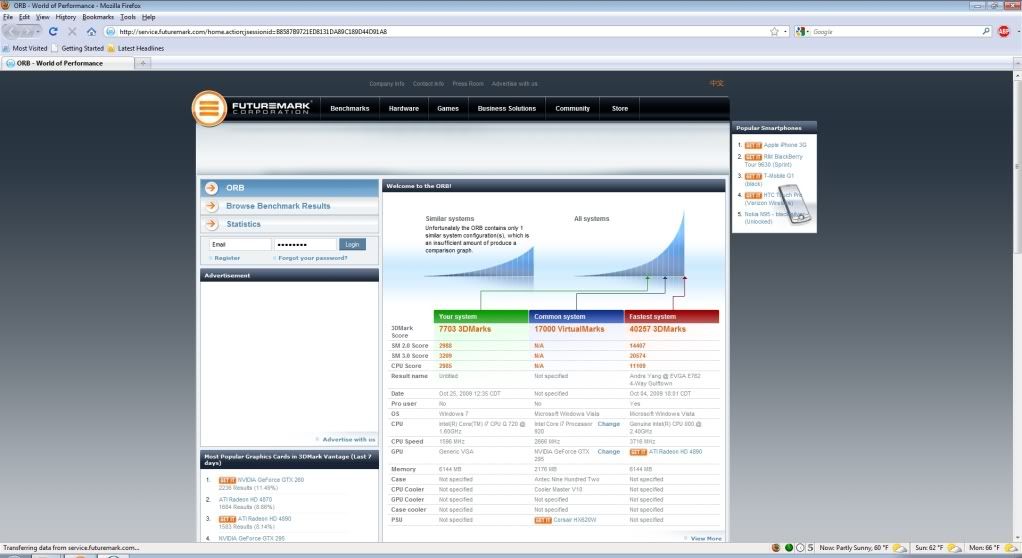Click the back/forward navigation arrows
Image resolution: width=1022 pixels, height=558 pixels.
click(x=22, y=31)
